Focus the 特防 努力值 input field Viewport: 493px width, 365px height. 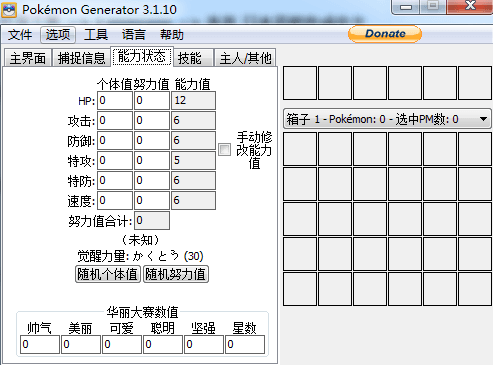pos(152,180)
